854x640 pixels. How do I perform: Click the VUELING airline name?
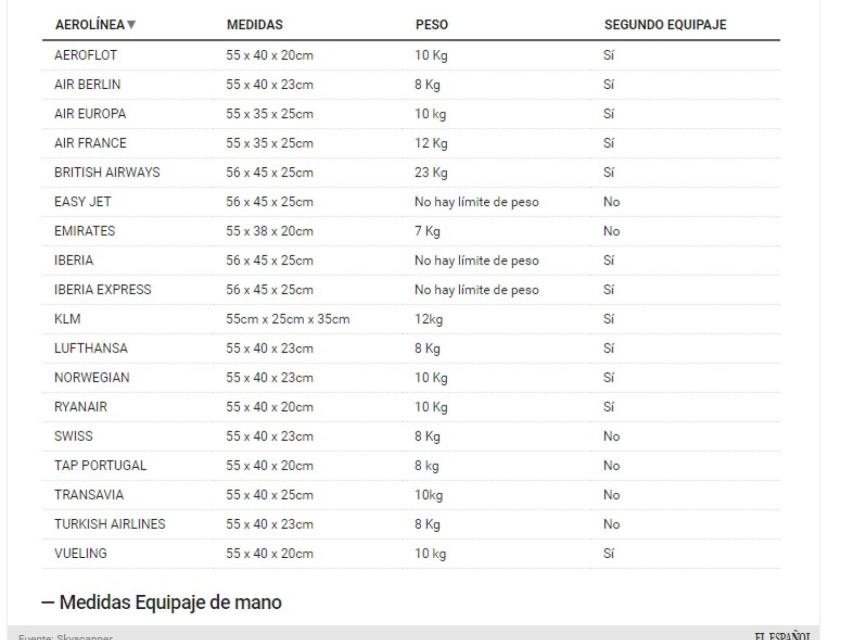(79, 552)
